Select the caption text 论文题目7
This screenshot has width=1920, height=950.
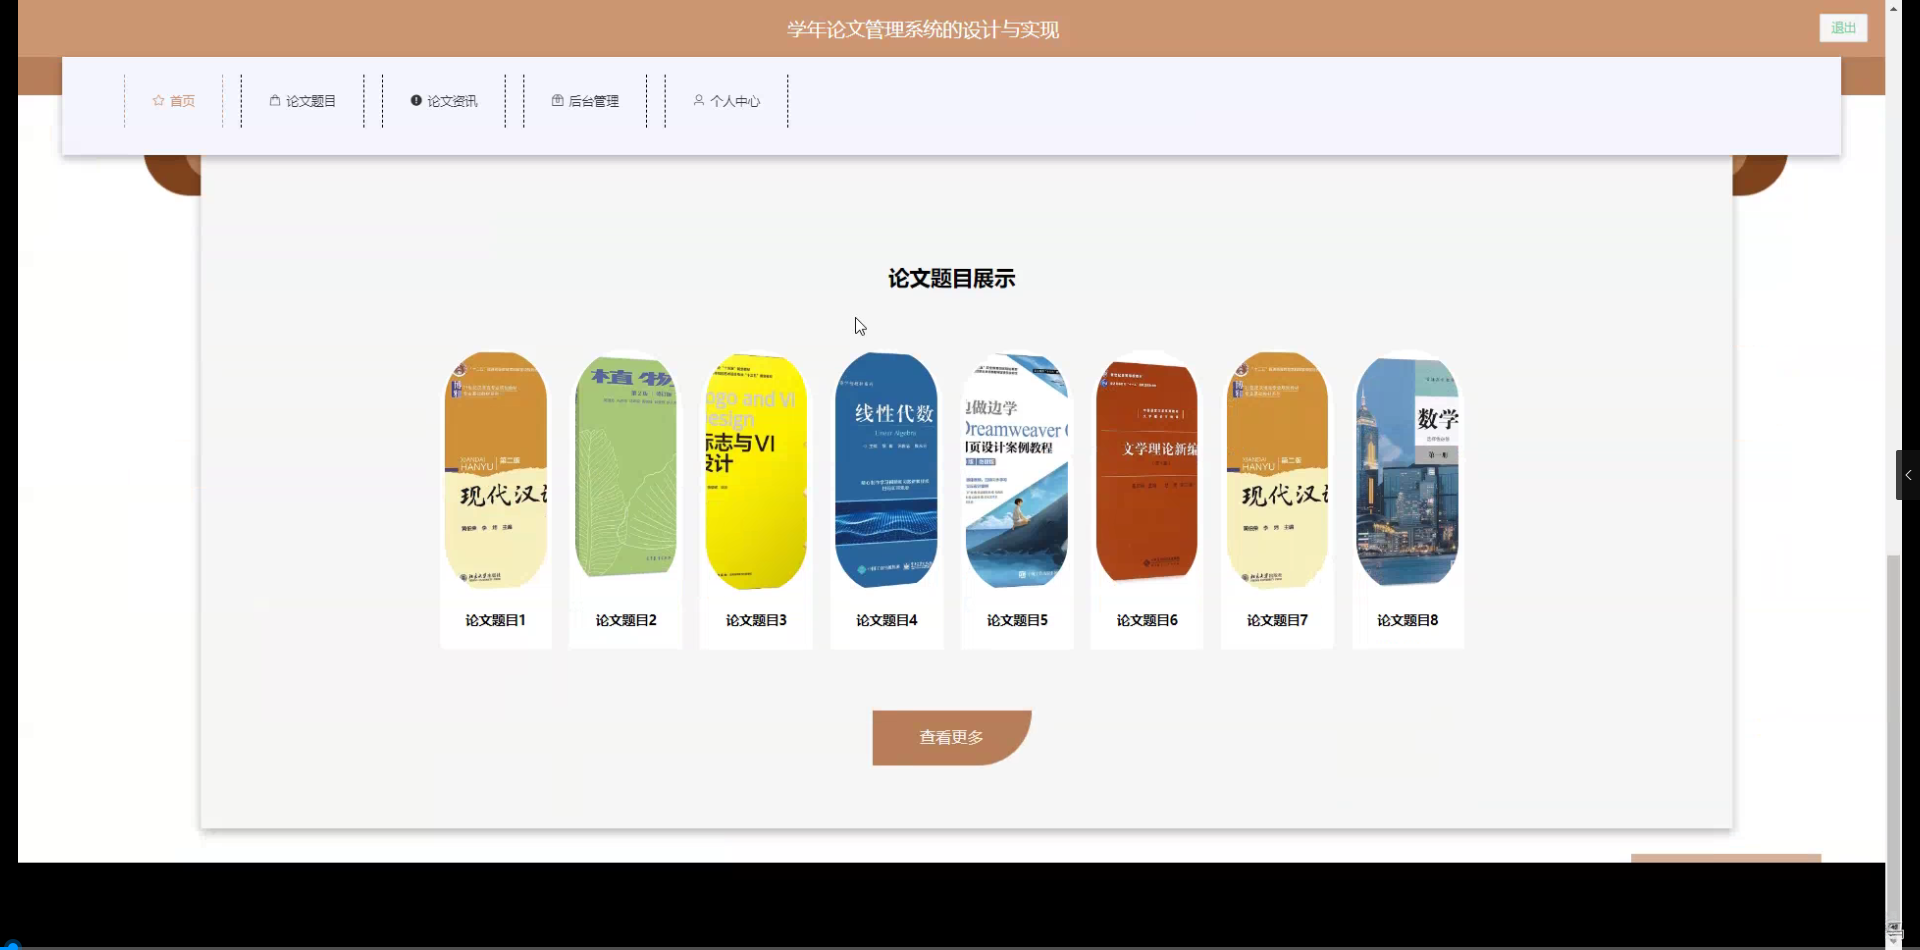pyautogui.click(x=1278, y=620)
